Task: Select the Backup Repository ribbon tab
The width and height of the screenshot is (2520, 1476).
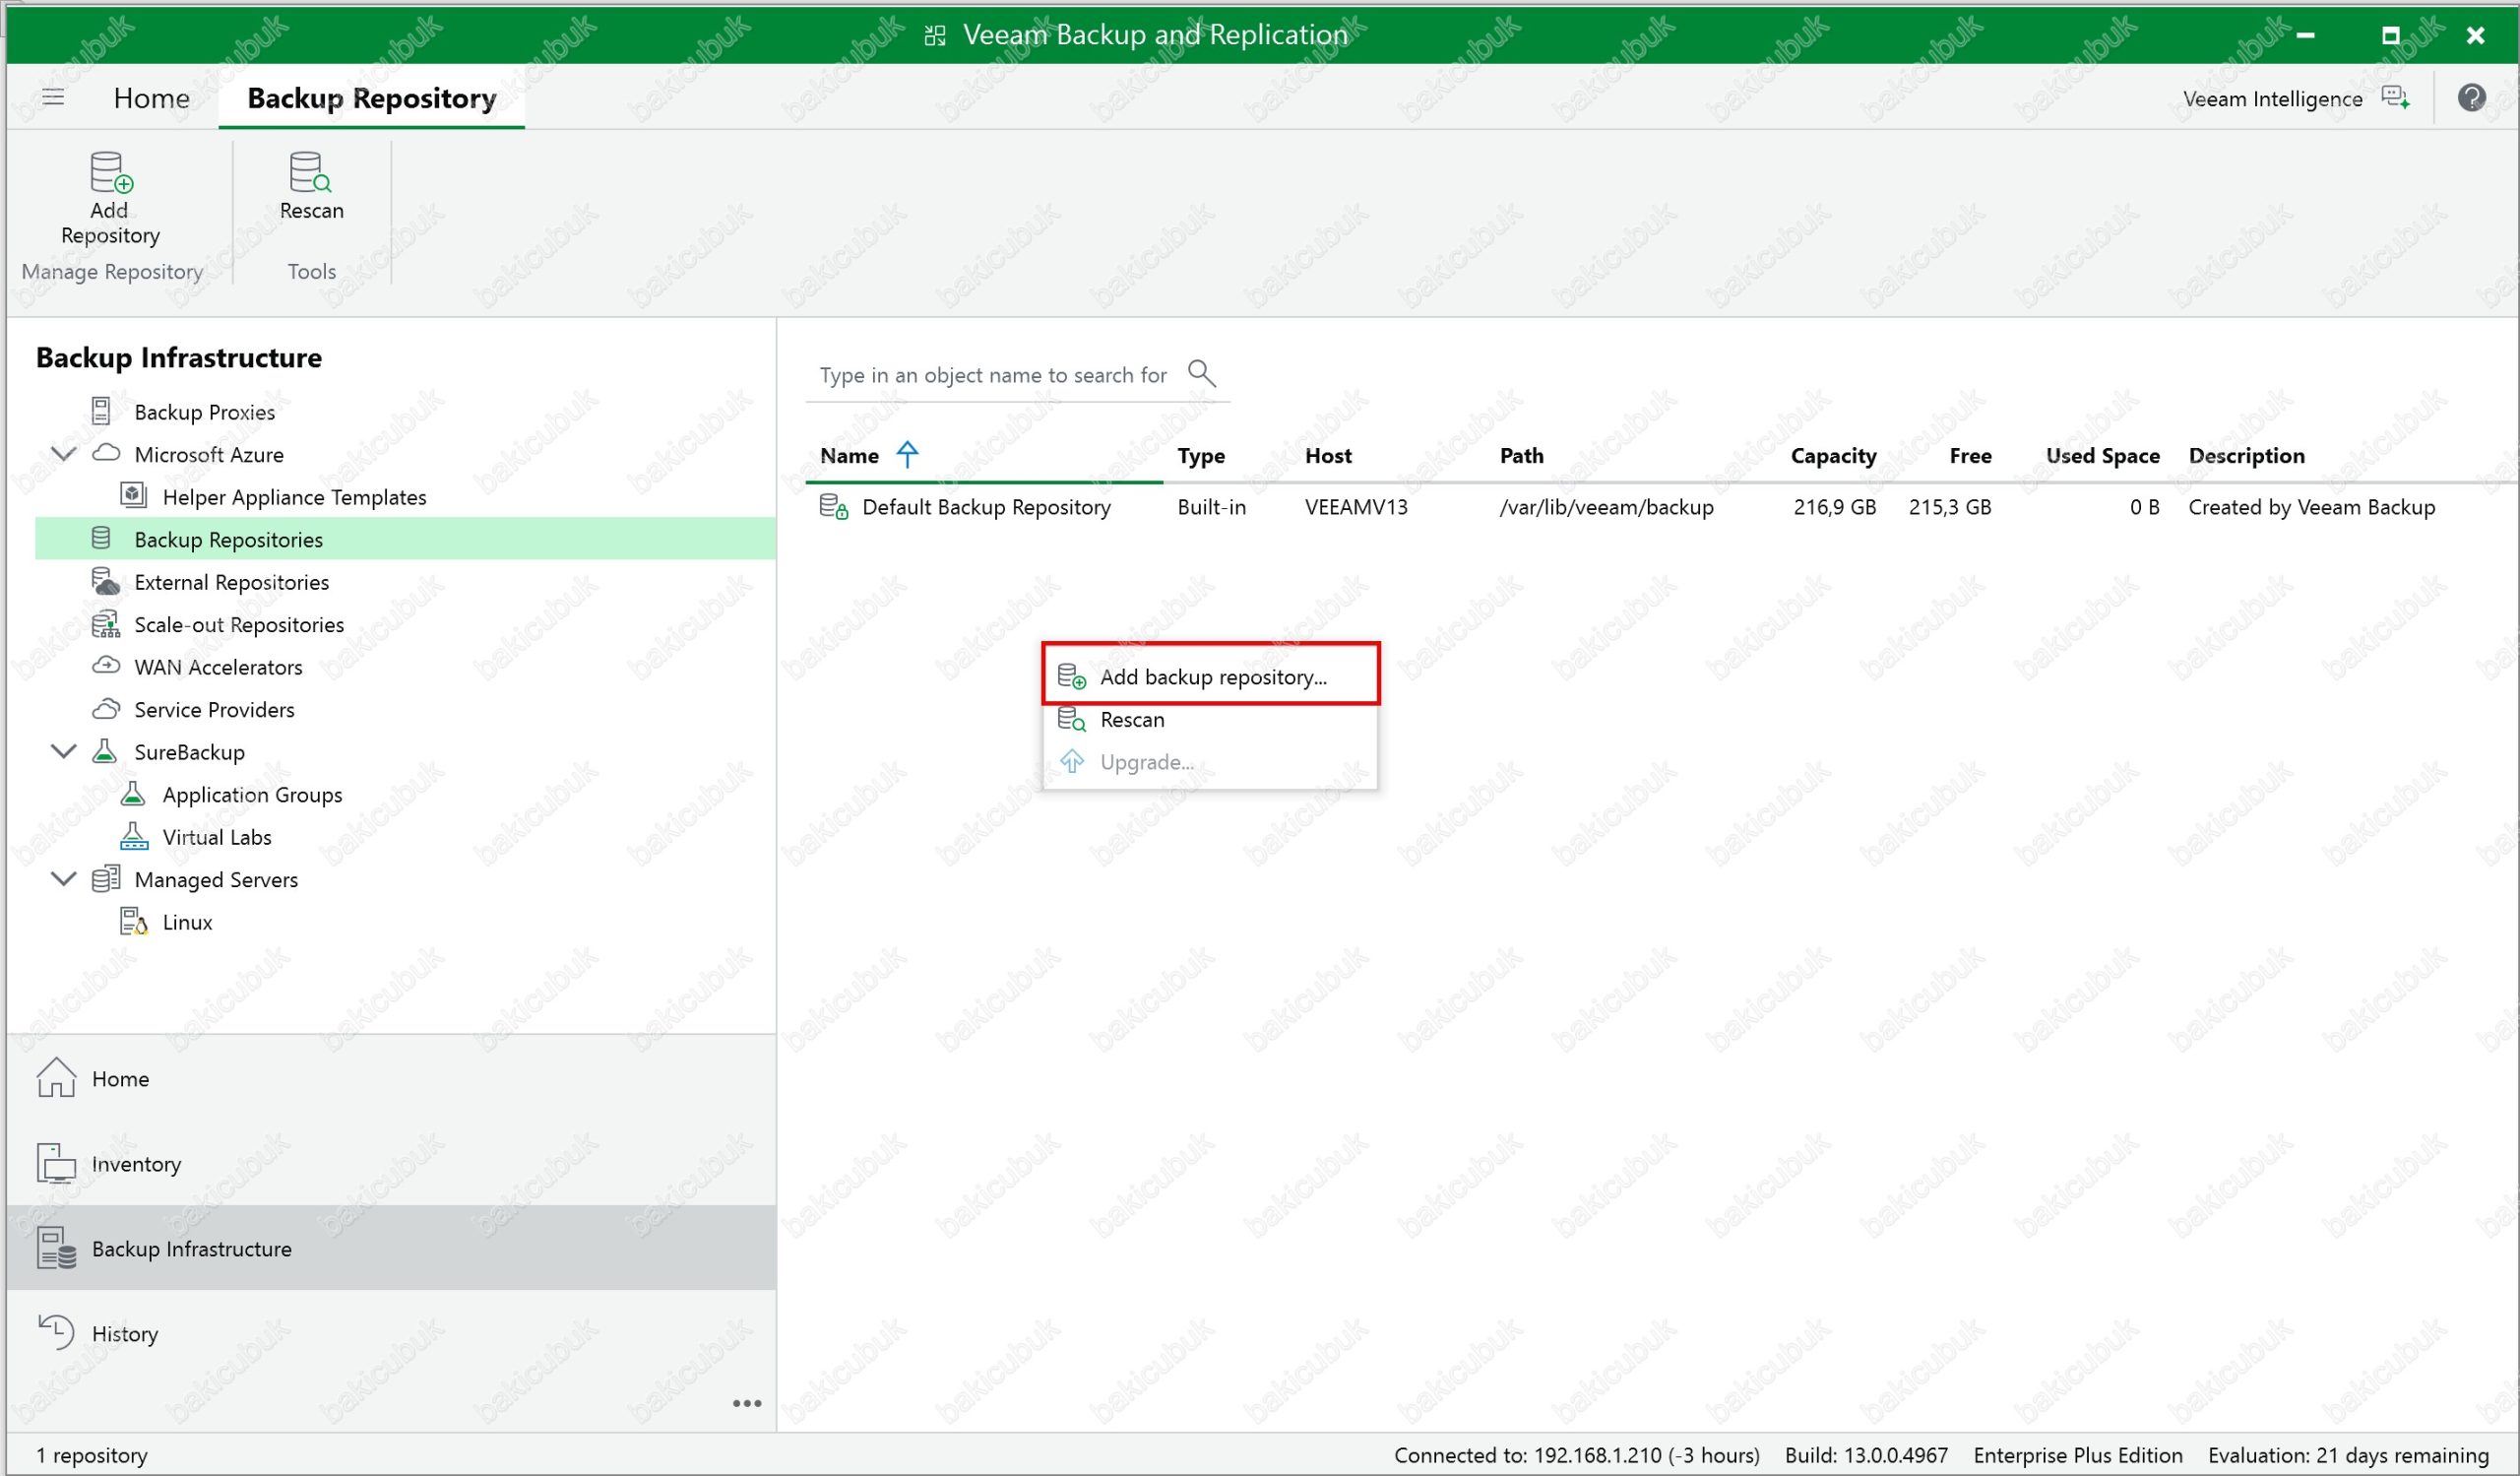Action: 371,98
